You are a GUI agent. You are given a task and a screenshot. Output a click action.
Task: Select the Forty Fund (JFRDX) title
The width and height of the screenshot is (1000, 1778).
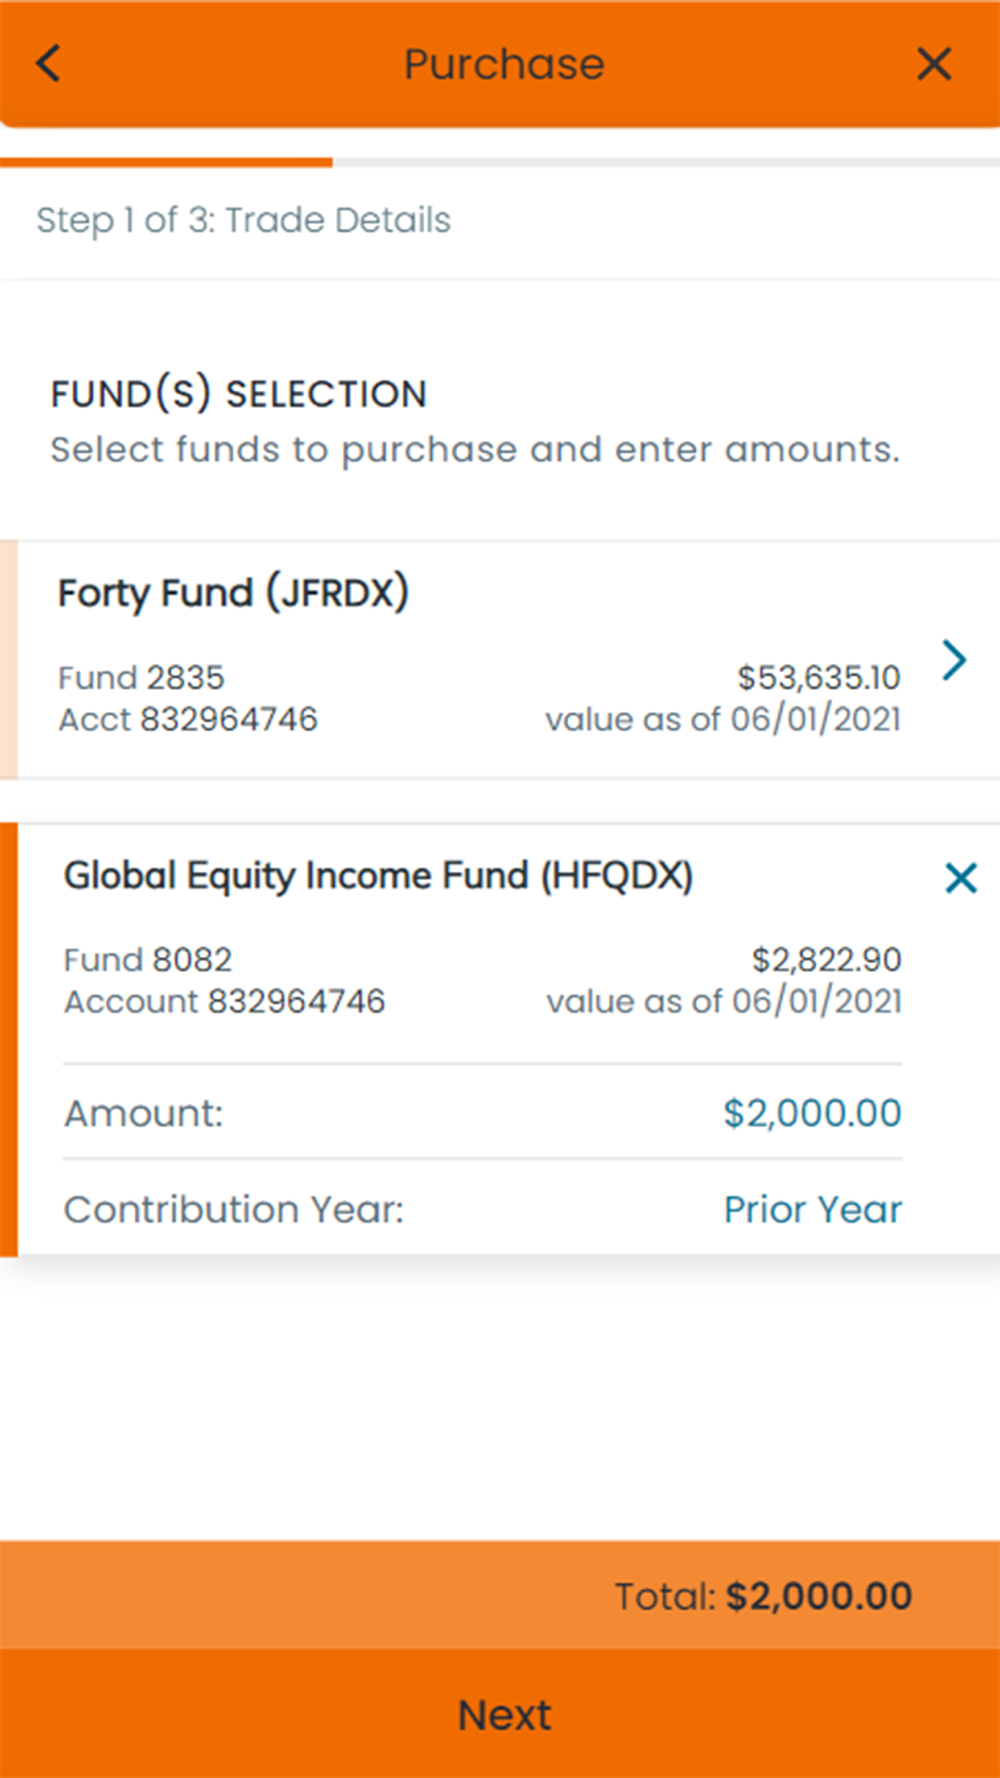[x=233, y=593]
